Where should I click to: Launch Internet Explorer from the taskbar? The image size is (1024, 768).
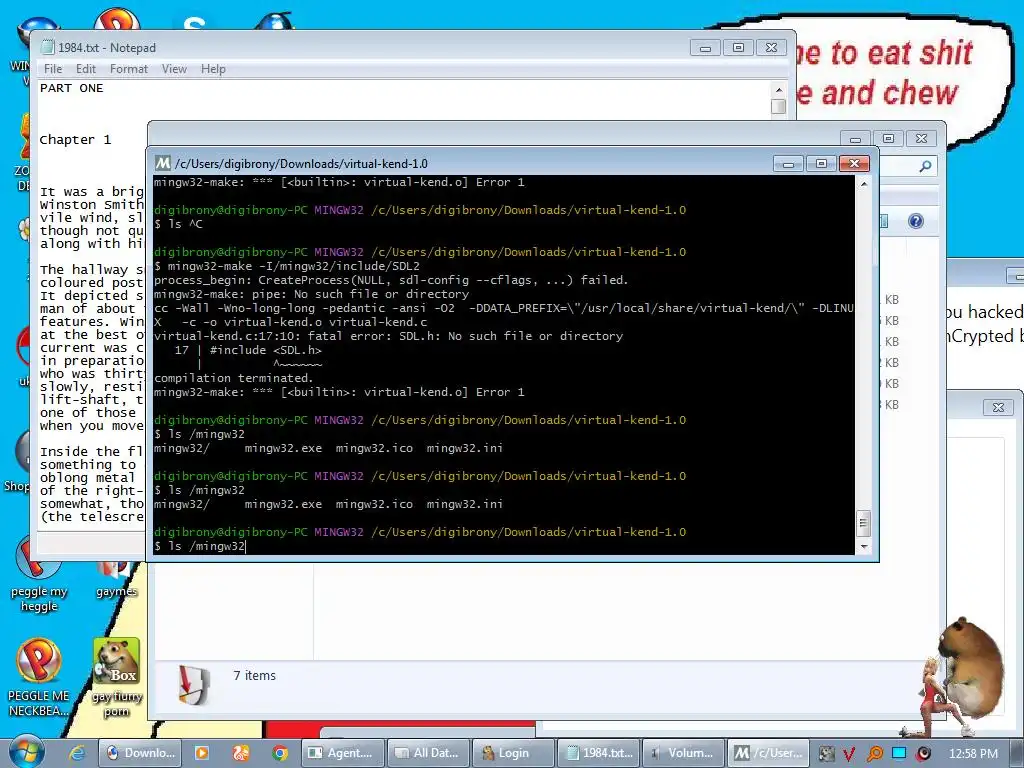pos(77,753)
